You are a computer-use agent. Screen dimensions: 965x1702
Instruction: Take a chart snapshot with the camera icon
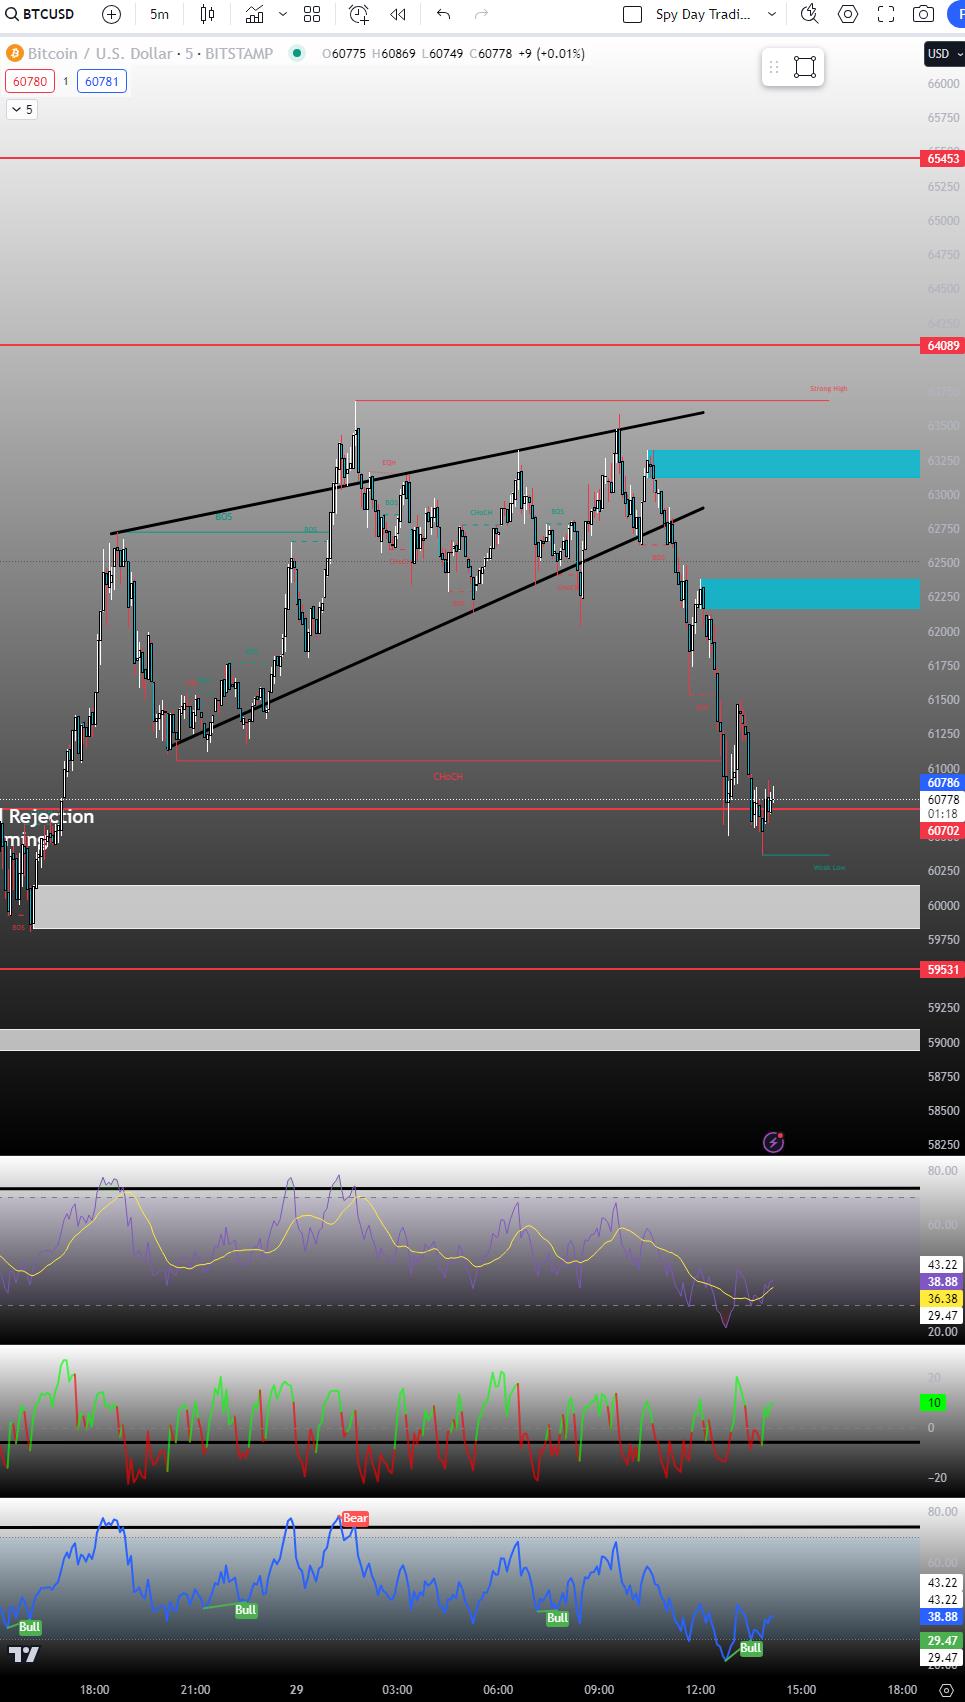924,14
